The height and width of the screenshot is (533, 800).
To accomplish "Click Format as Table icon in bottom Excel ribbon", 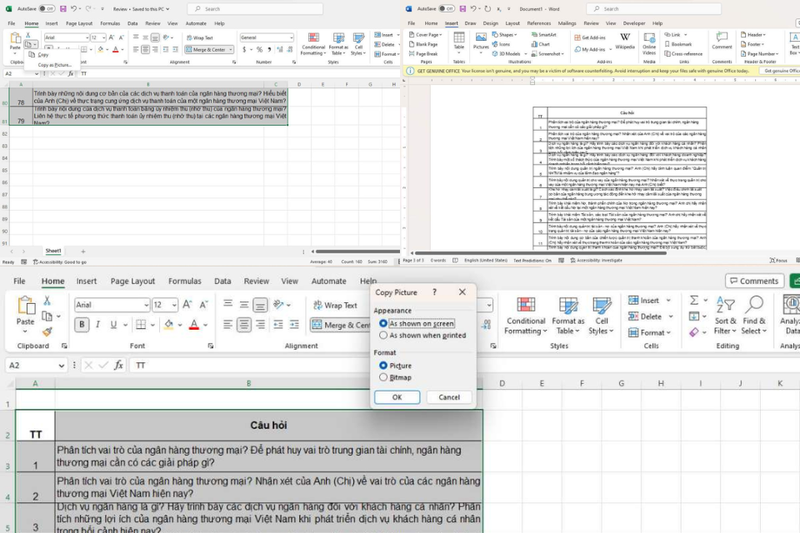I will (568, 305).
